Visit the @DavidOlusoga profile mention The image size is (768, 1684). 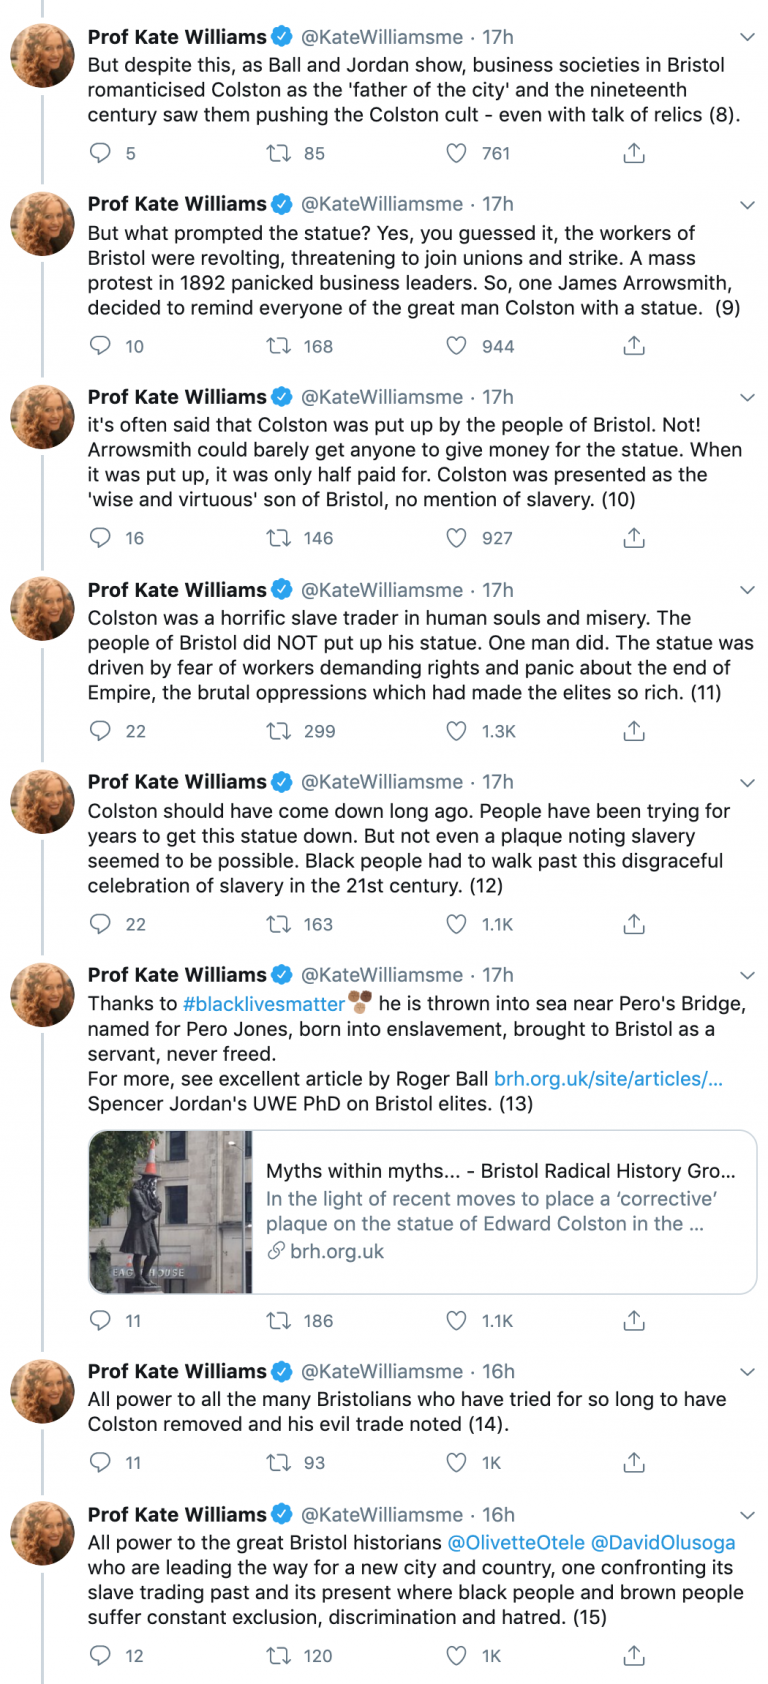(x=662, y=1543)
